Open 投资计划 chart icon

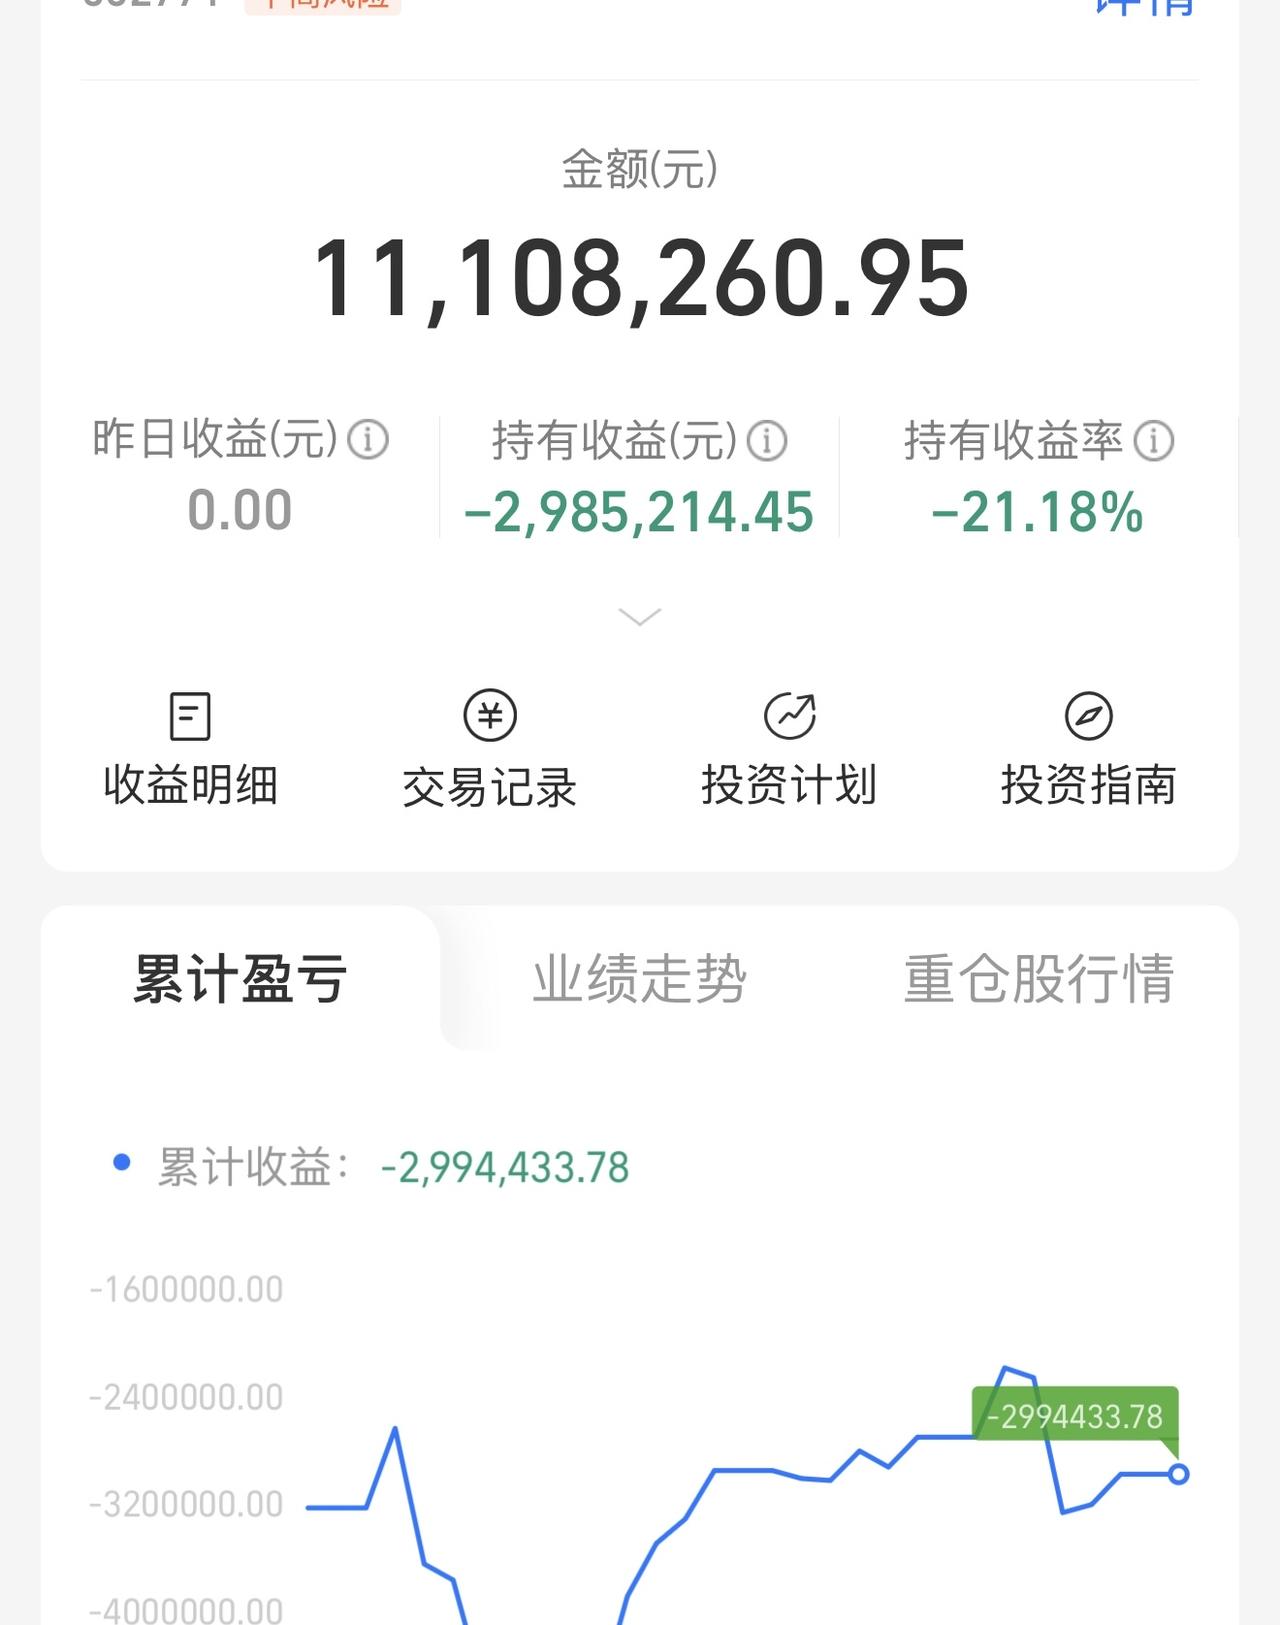click(x=790, y=715)
